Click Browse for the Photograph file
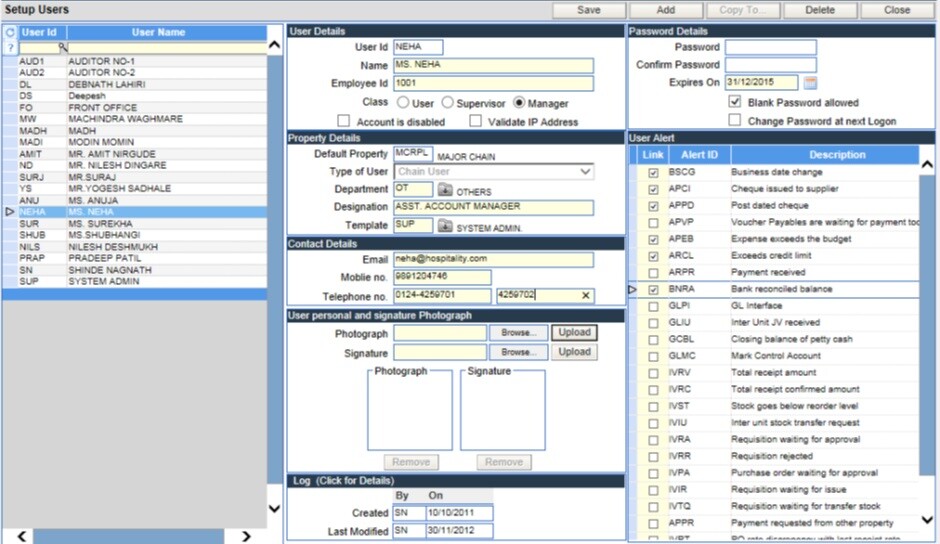This screenshot has width=940, height=544. [x=518, y=333]
